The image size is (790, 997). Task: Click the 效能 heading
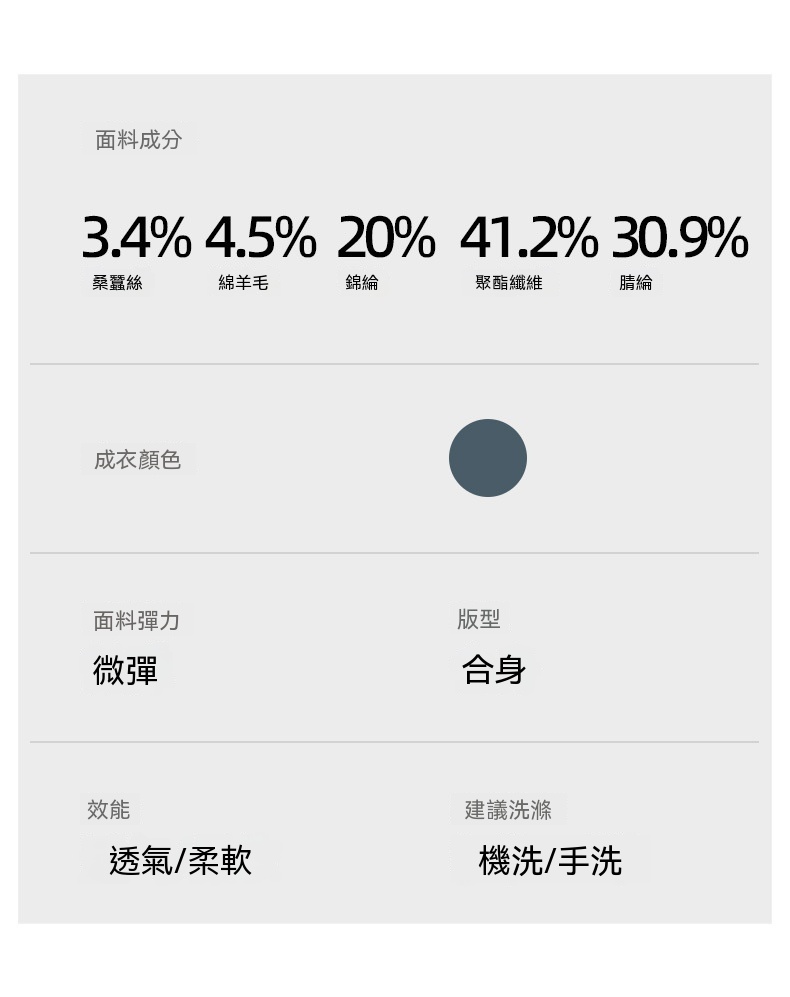(108, 810)
